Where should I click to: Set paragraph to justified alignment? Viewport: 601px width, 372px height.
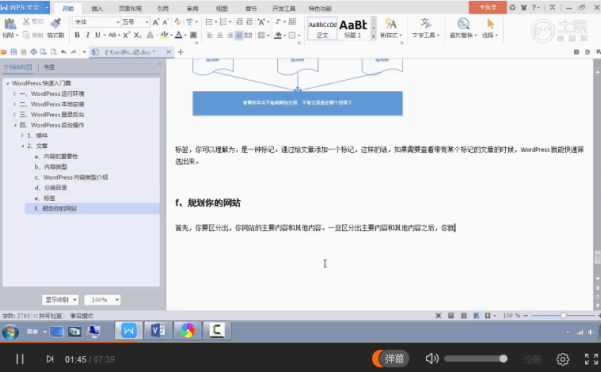tap(239, 35)
